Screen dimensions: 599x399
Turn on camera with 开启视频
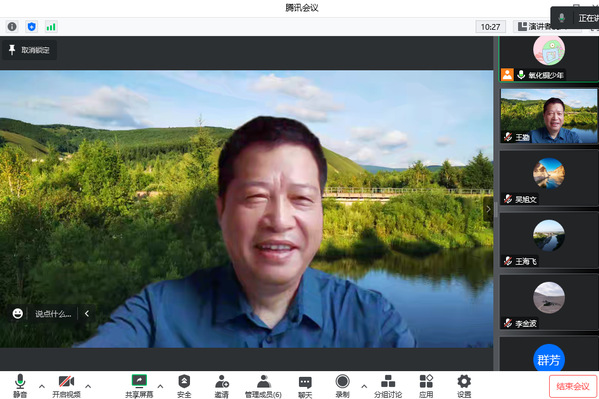point(66,385)
